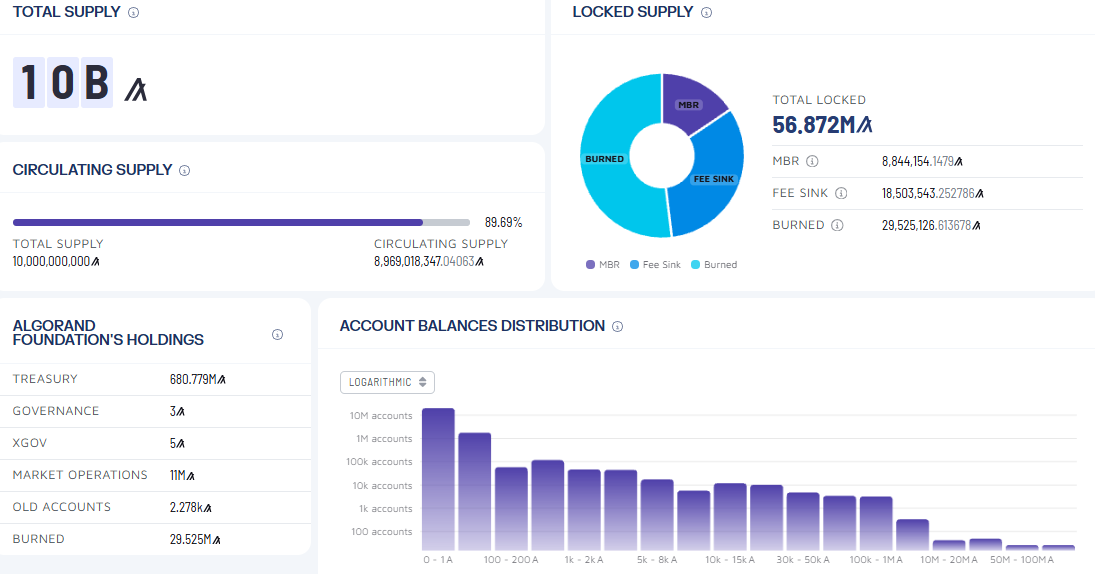Click the Treasury row value 680.779M
The image size is (1095, 574).
198,380
